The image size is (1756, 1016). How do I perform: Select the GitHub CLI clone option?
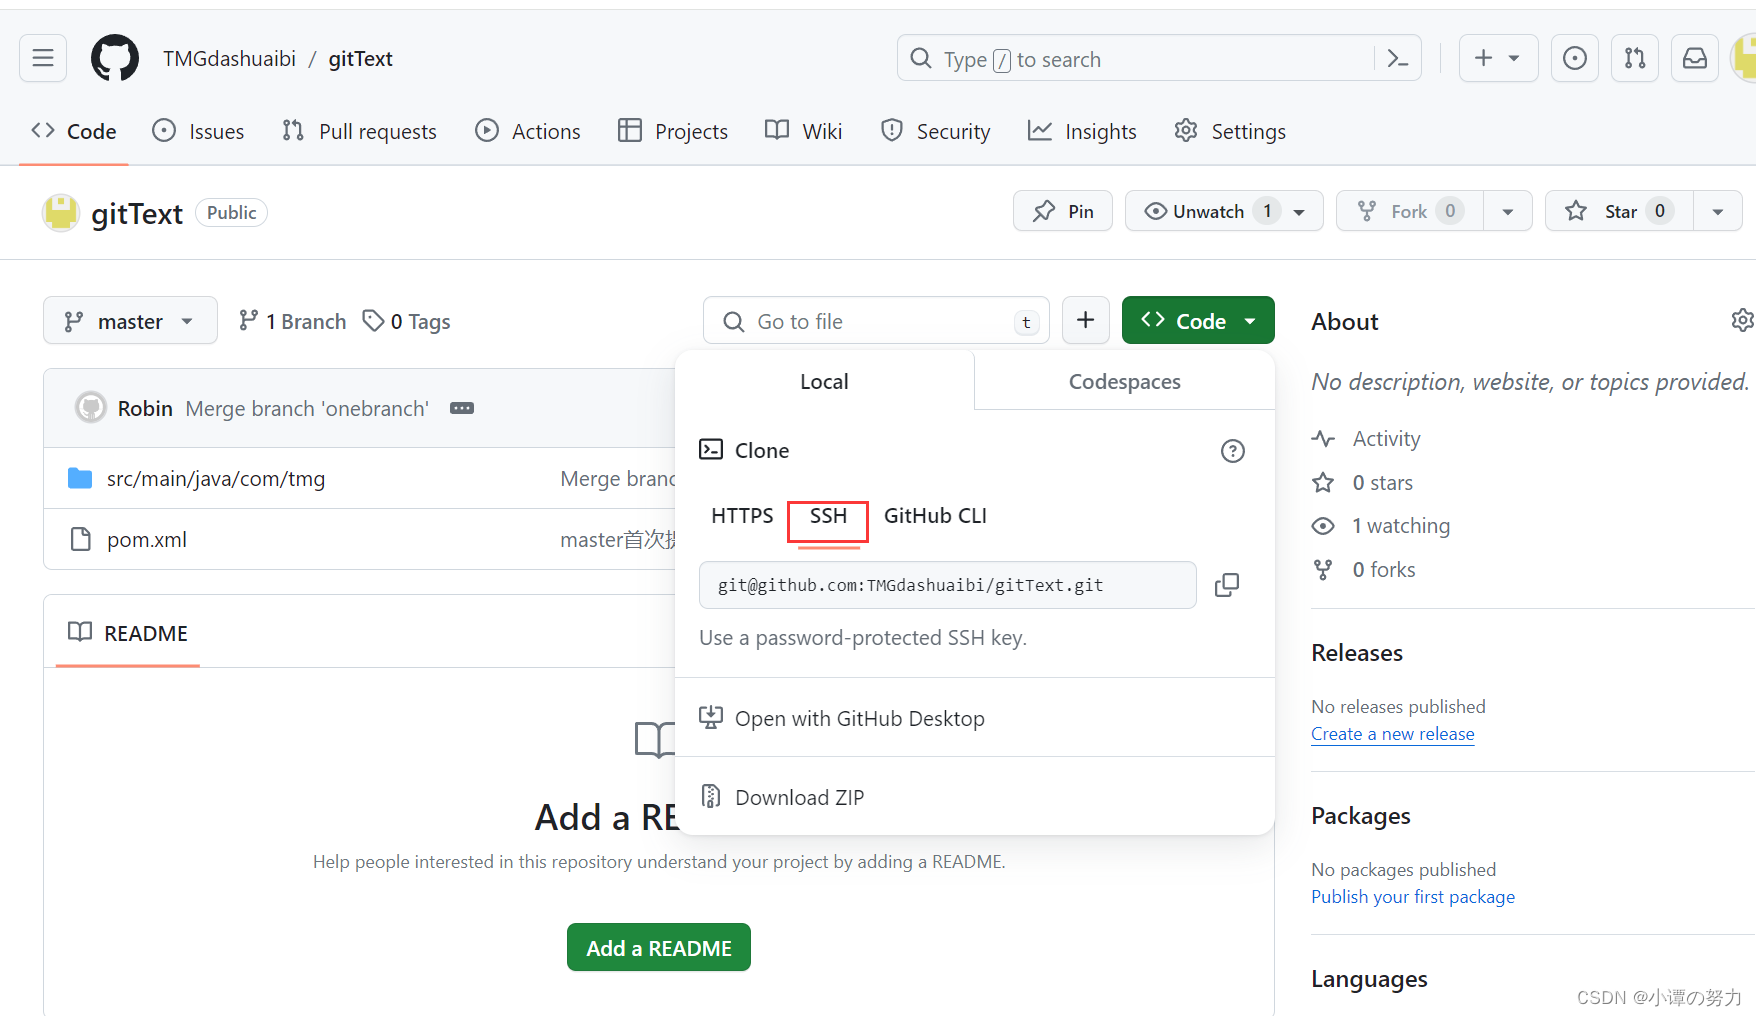point(935,516)
